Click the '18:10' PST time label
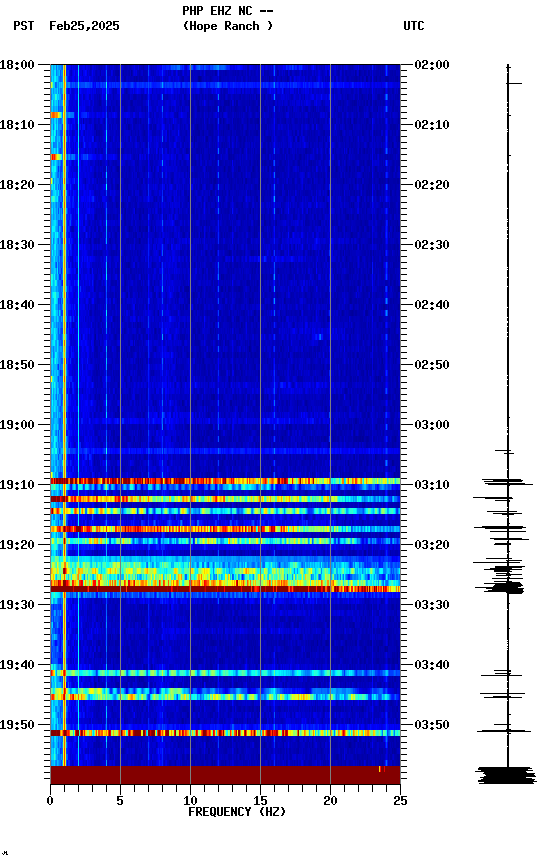Screen dimensions: 552x864 [x=17, y=125]
